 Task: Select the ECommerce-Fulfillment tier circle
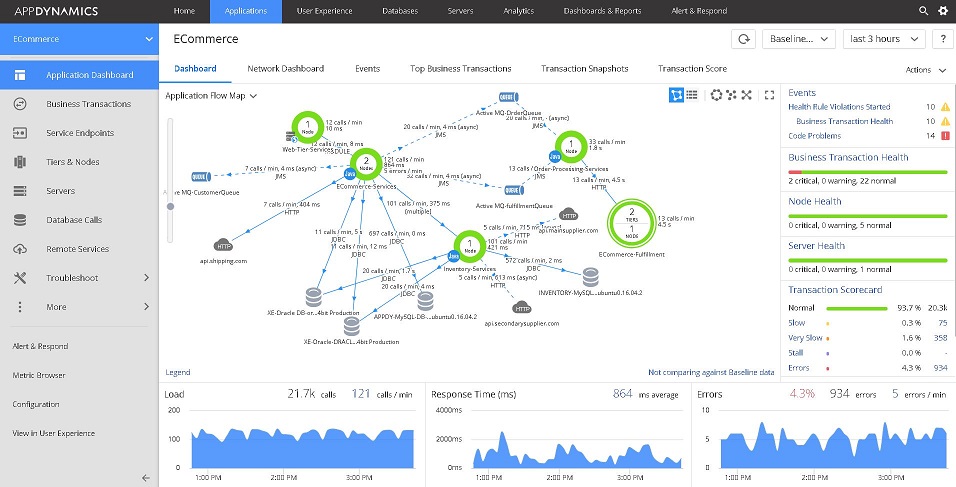tap(632, 222)
